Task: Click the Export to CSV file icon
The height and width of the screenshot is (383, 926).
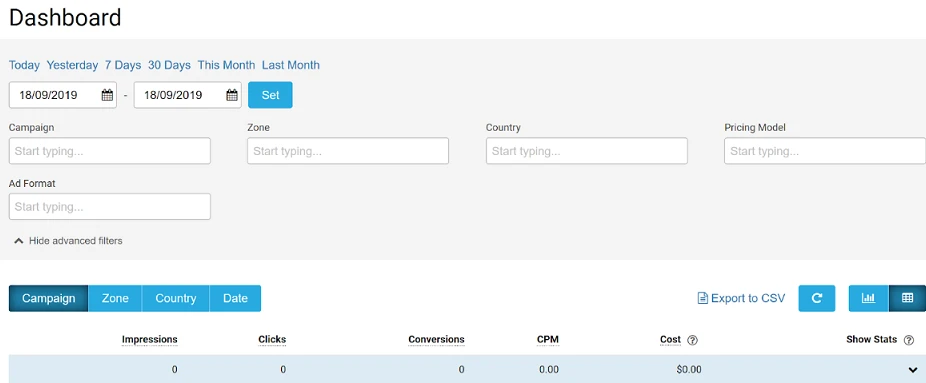Action: 703,298
